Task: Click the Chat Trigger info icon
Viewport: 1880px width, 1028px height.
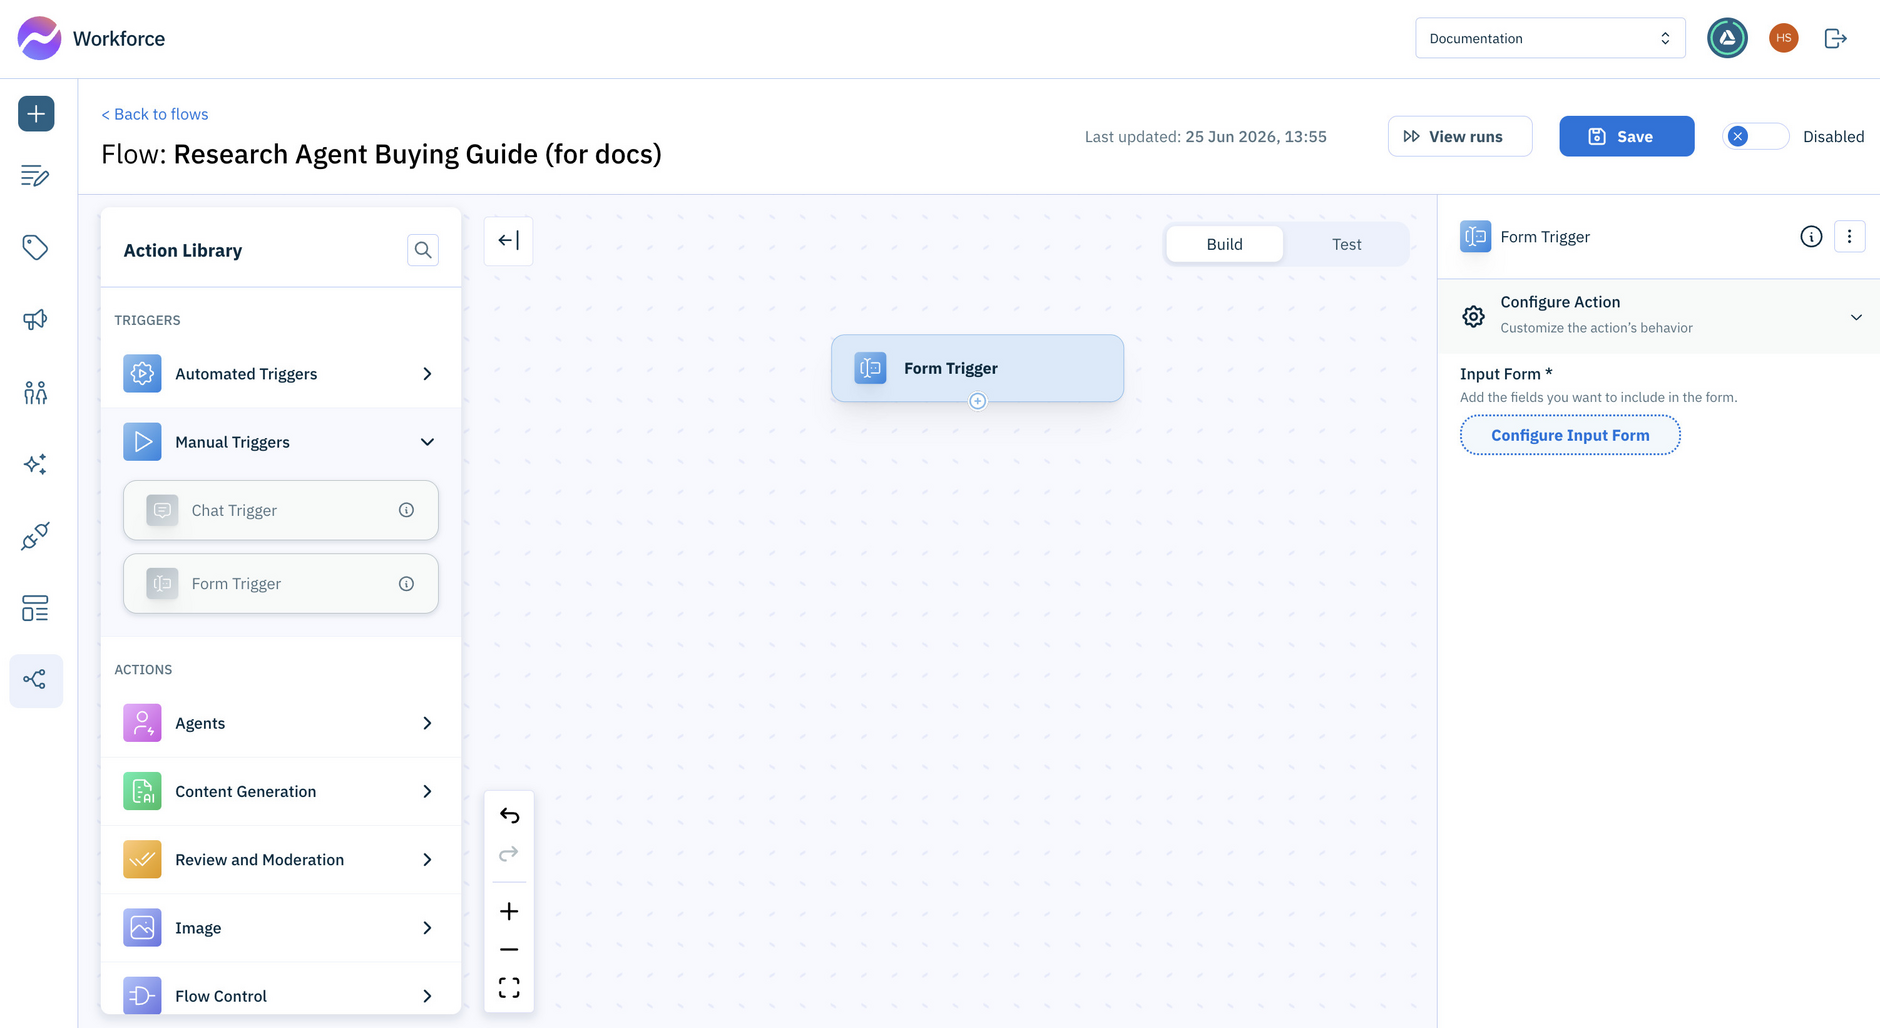Action: 406,510
